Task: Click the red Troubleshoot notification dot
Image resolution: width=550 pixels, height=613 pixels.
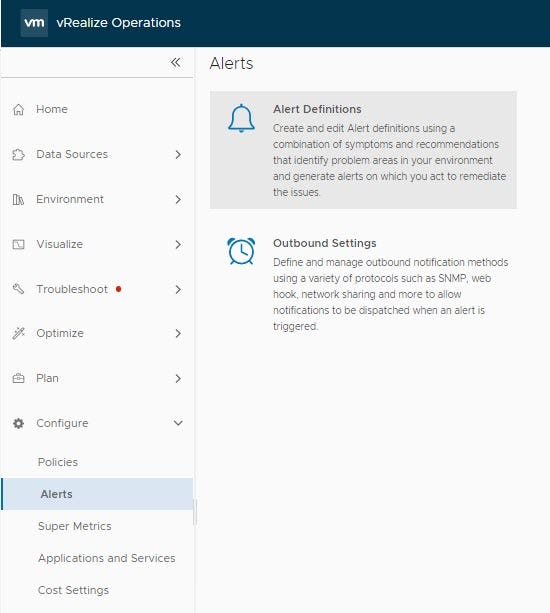Action: point(118,289)
